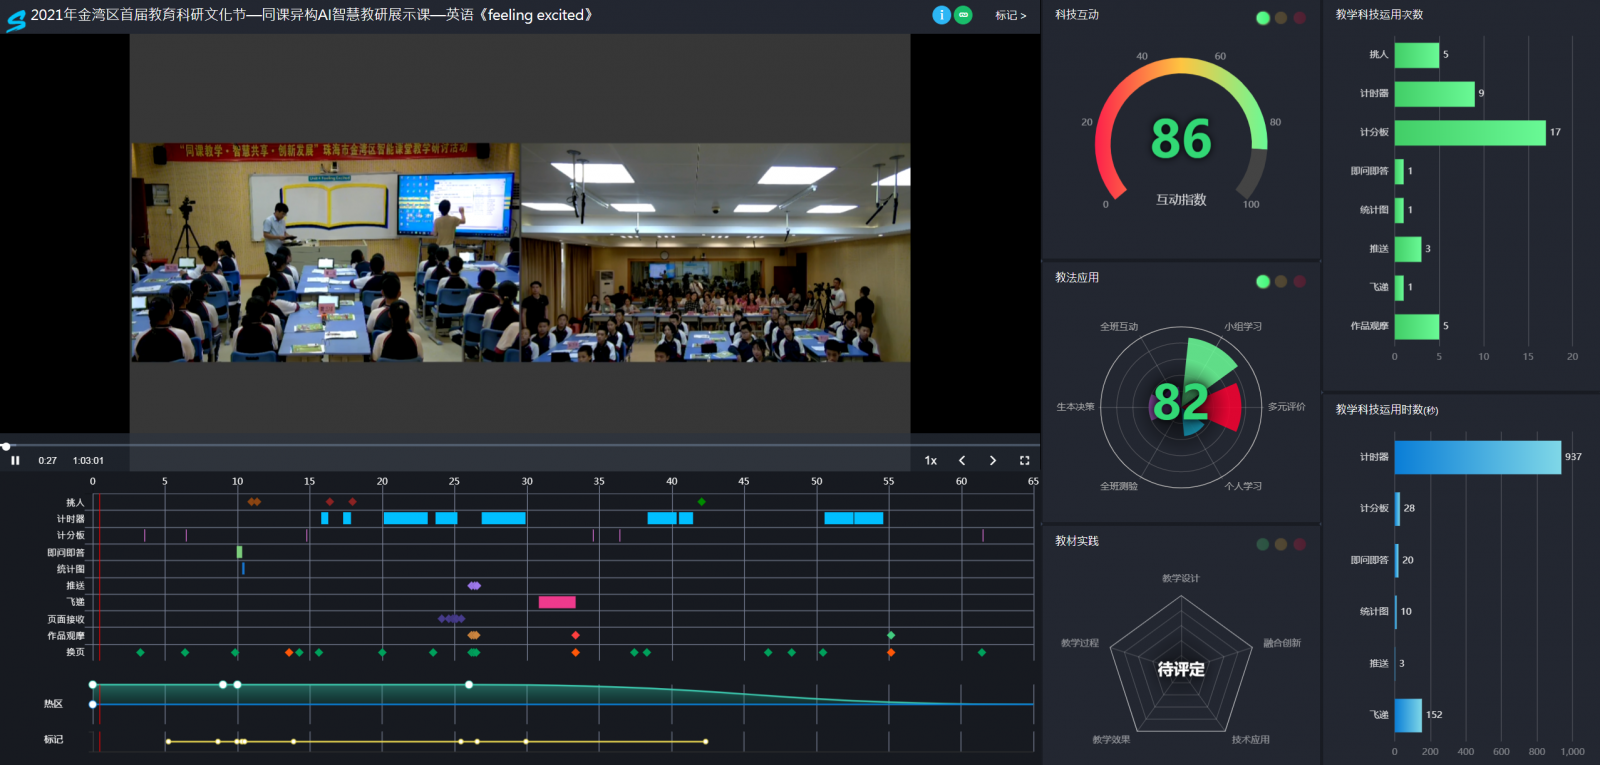The image size is (1600, 765).
Task: Go to next segment with right chevron
Action: (993, 461)
